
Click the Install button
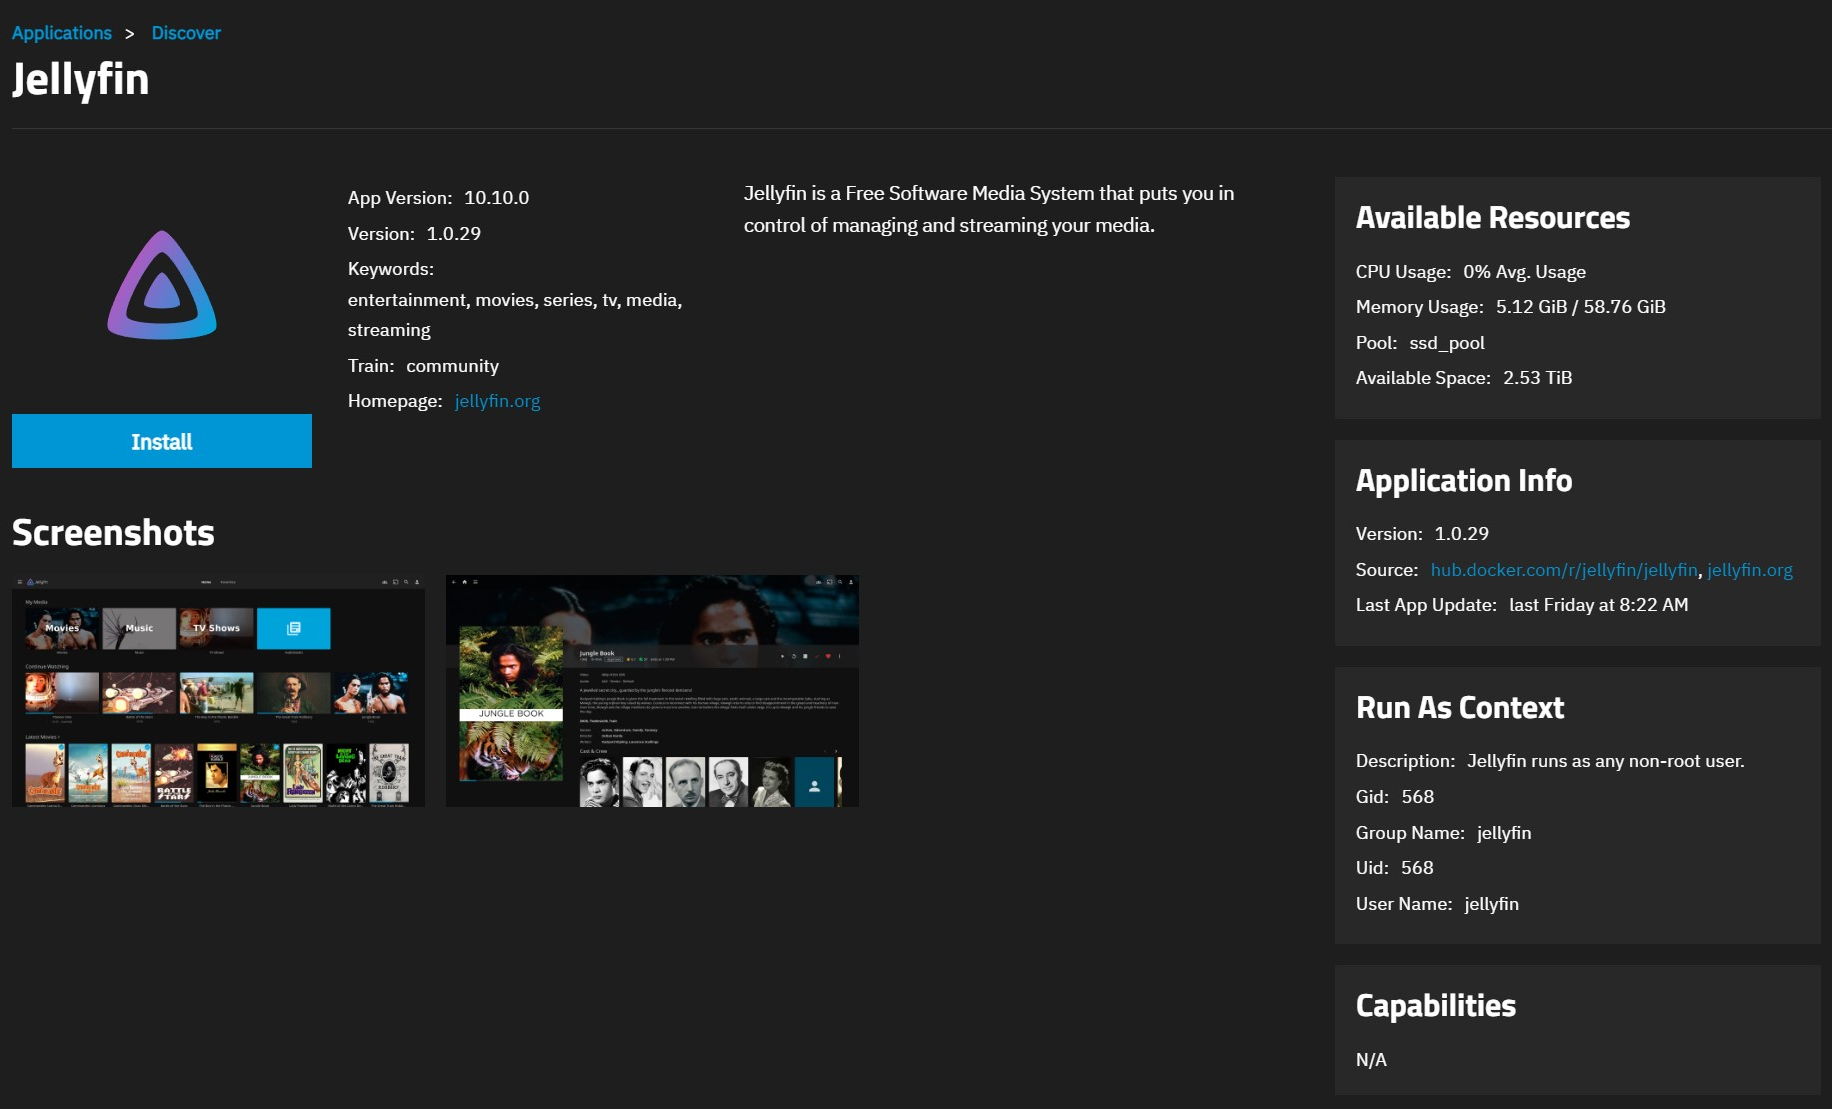[161, 441]
